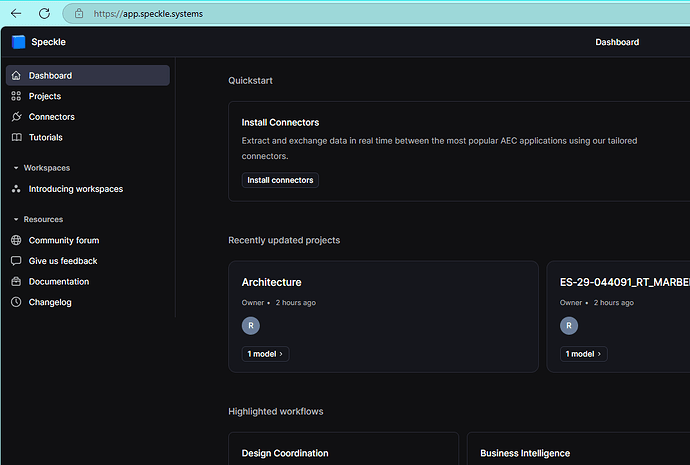Open the Dashboard sidebar item

coord(88,76)
